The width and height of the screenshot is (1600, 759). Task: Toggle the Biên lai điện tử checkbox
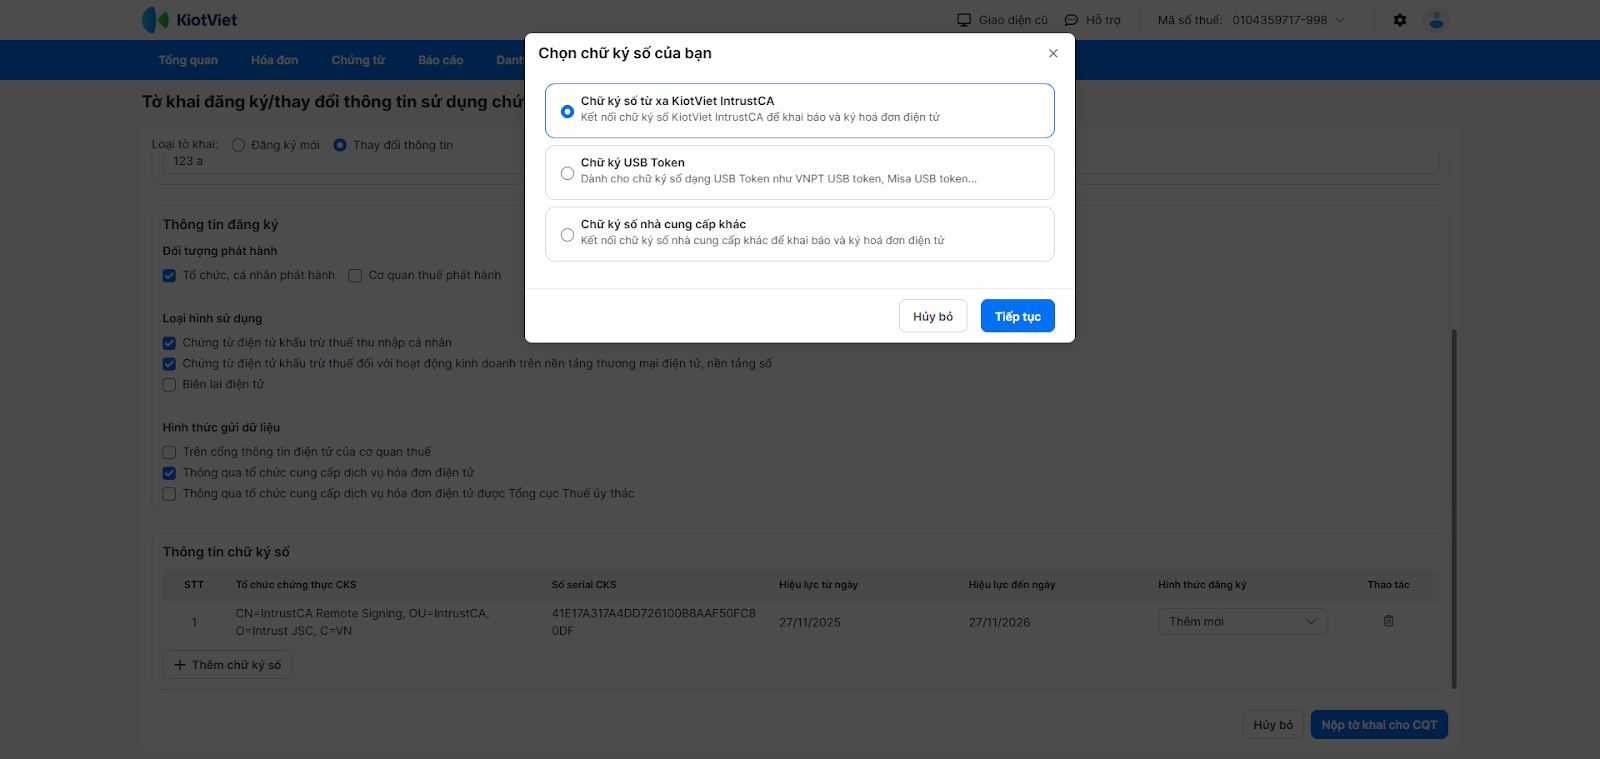pos(170,385)
